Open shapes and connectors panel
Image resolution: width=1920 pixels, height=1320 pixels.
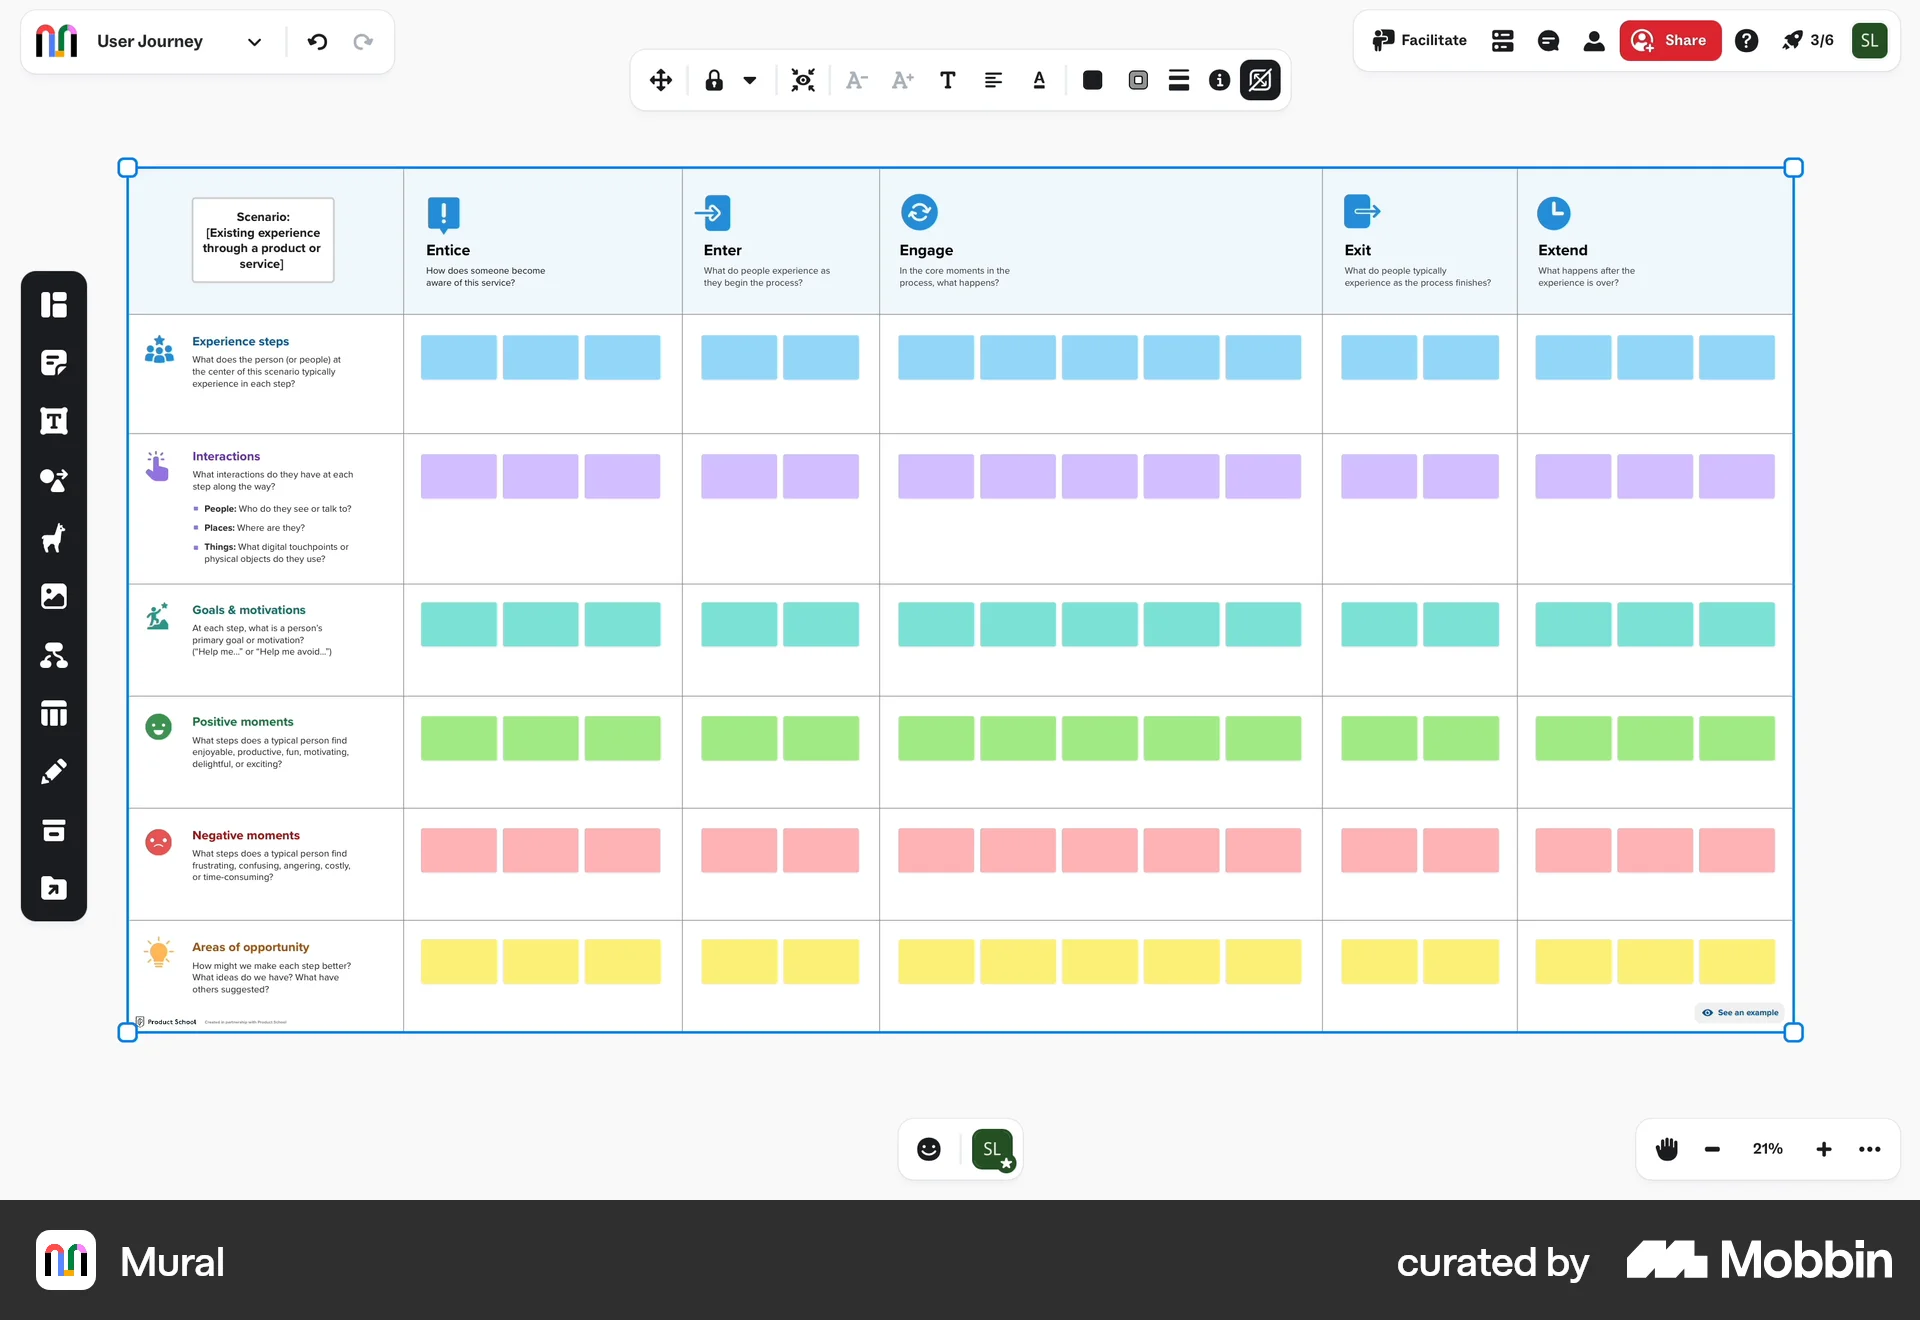click(x=54, y=480)
